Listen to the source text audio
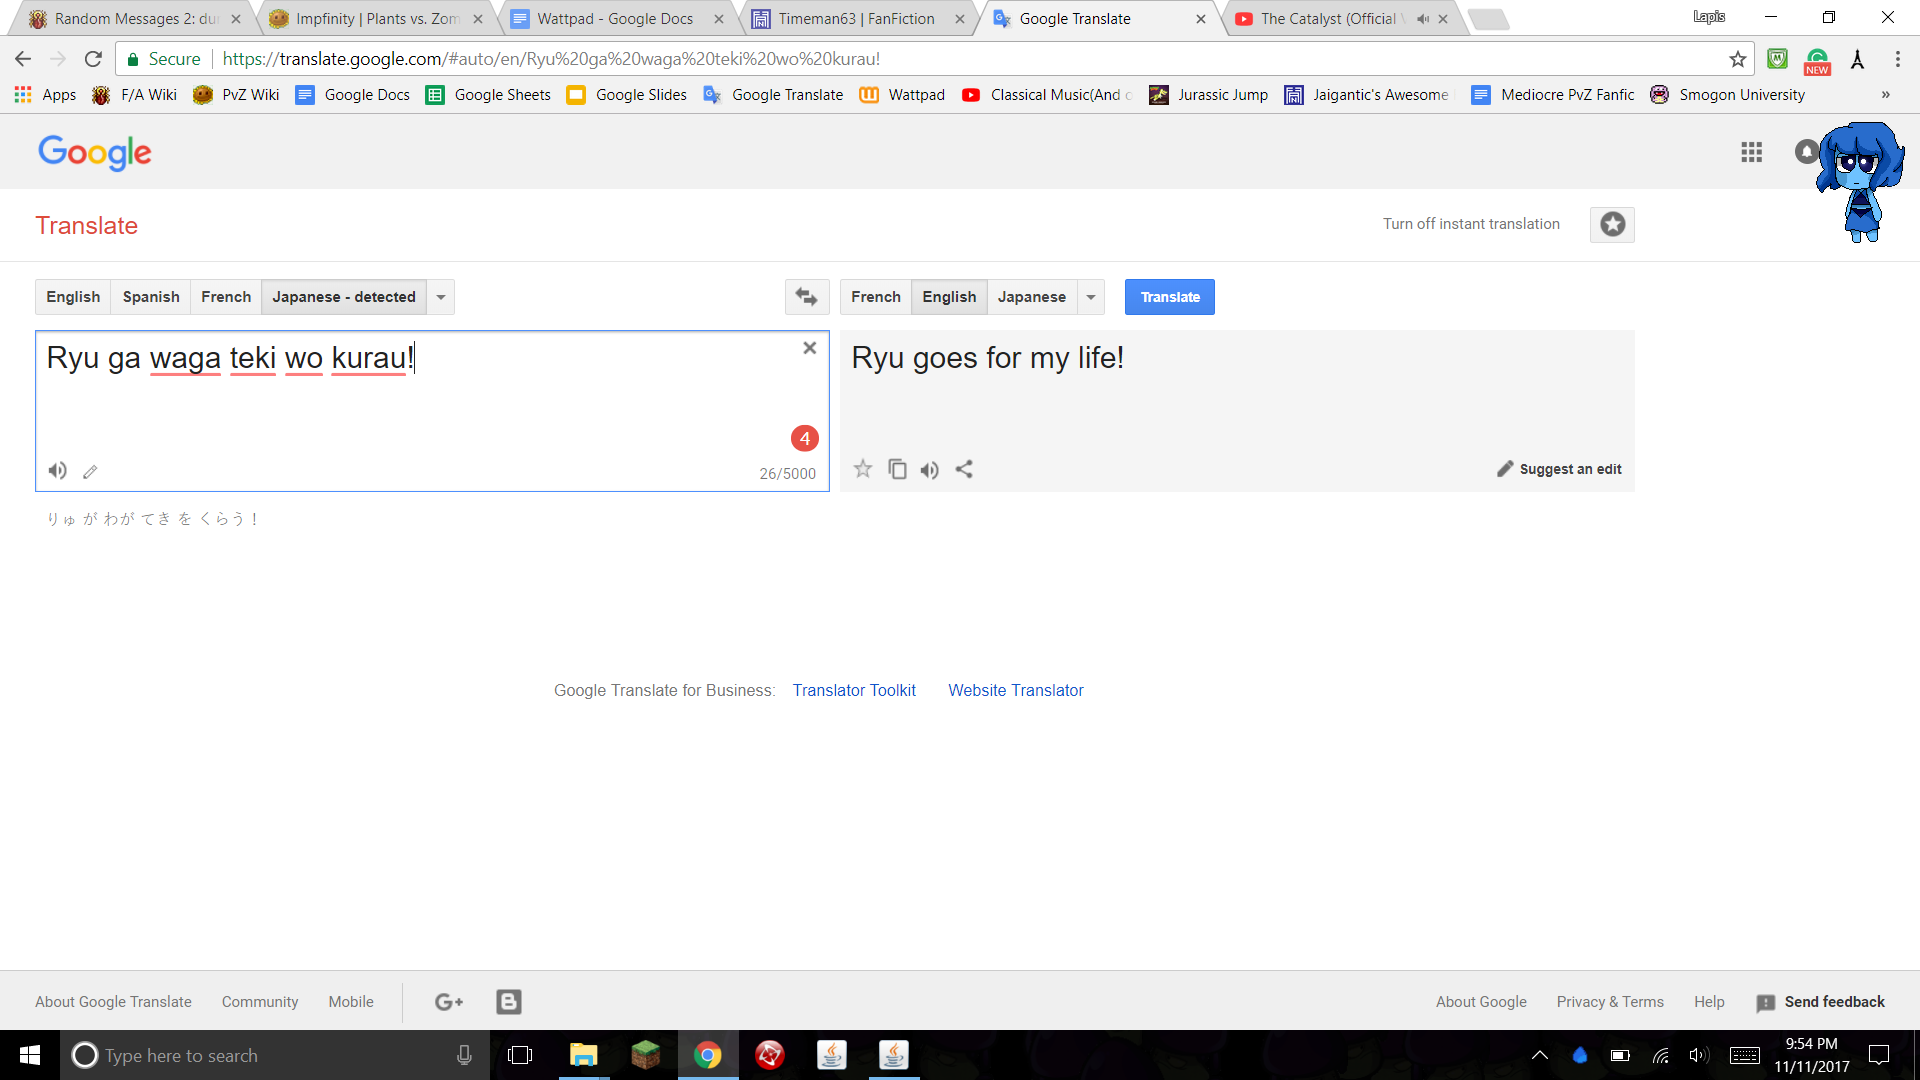 pyautogui.click(x=58, y=471)
